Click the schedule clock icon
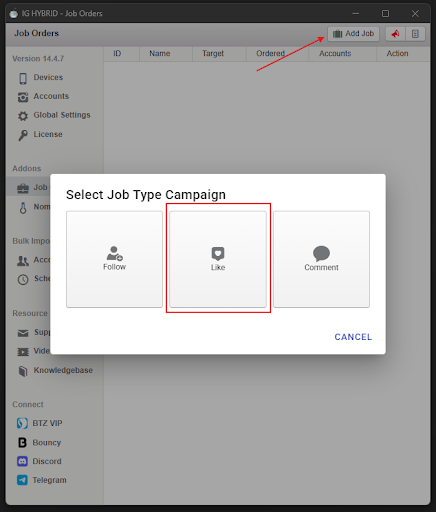The image size is (436, 512). [23, 279]
